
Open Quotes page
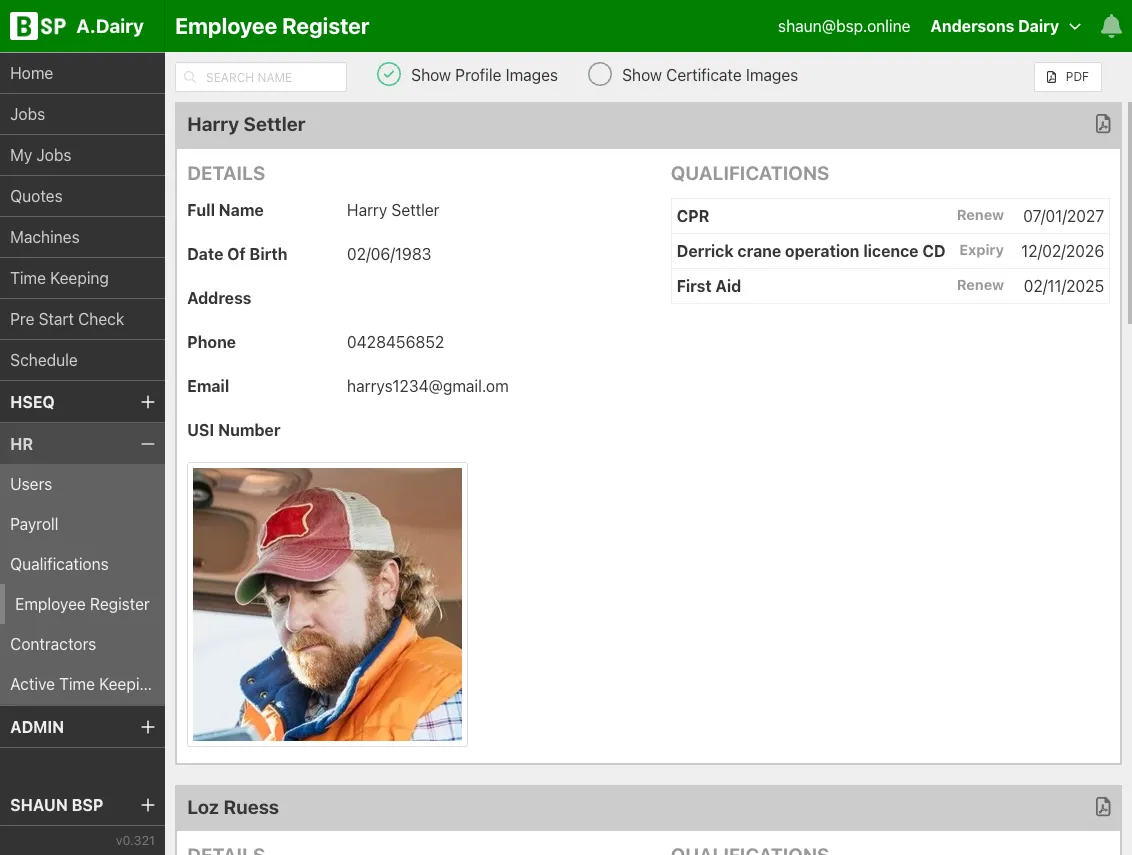(x=82, y=196)
